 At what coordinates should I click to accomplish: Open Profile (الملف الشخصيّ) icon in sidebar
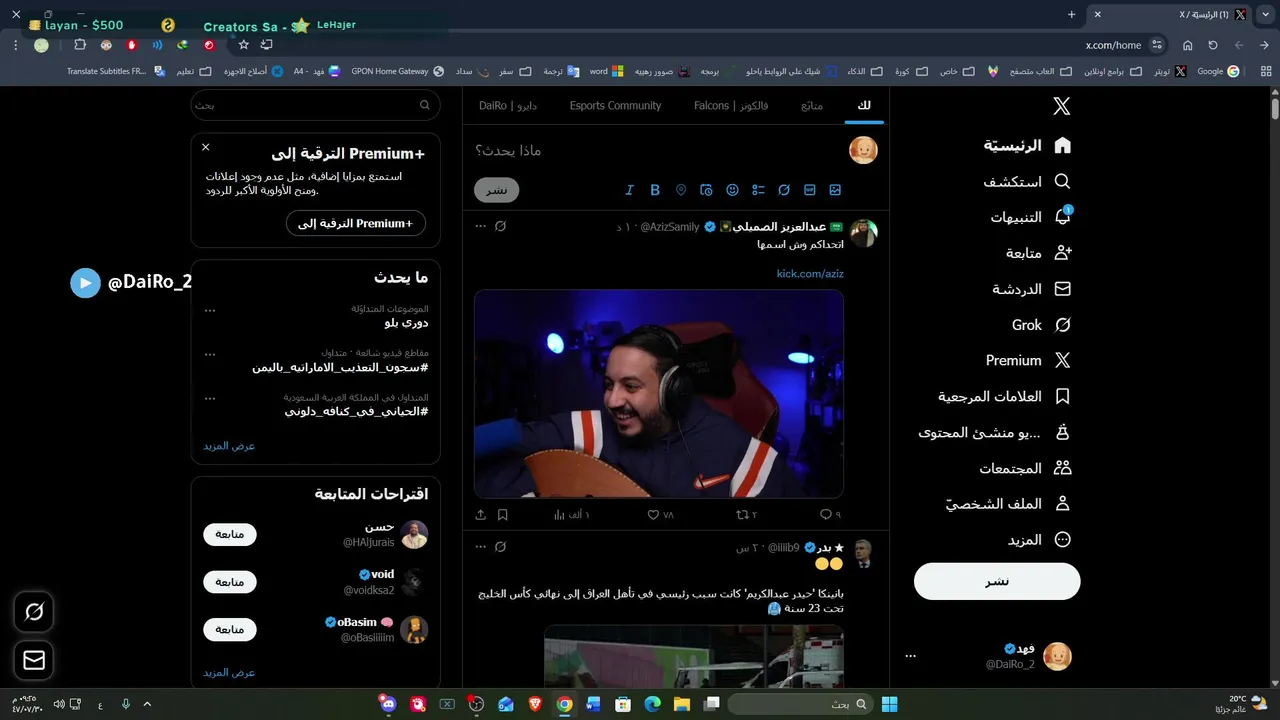(1062, 504)
